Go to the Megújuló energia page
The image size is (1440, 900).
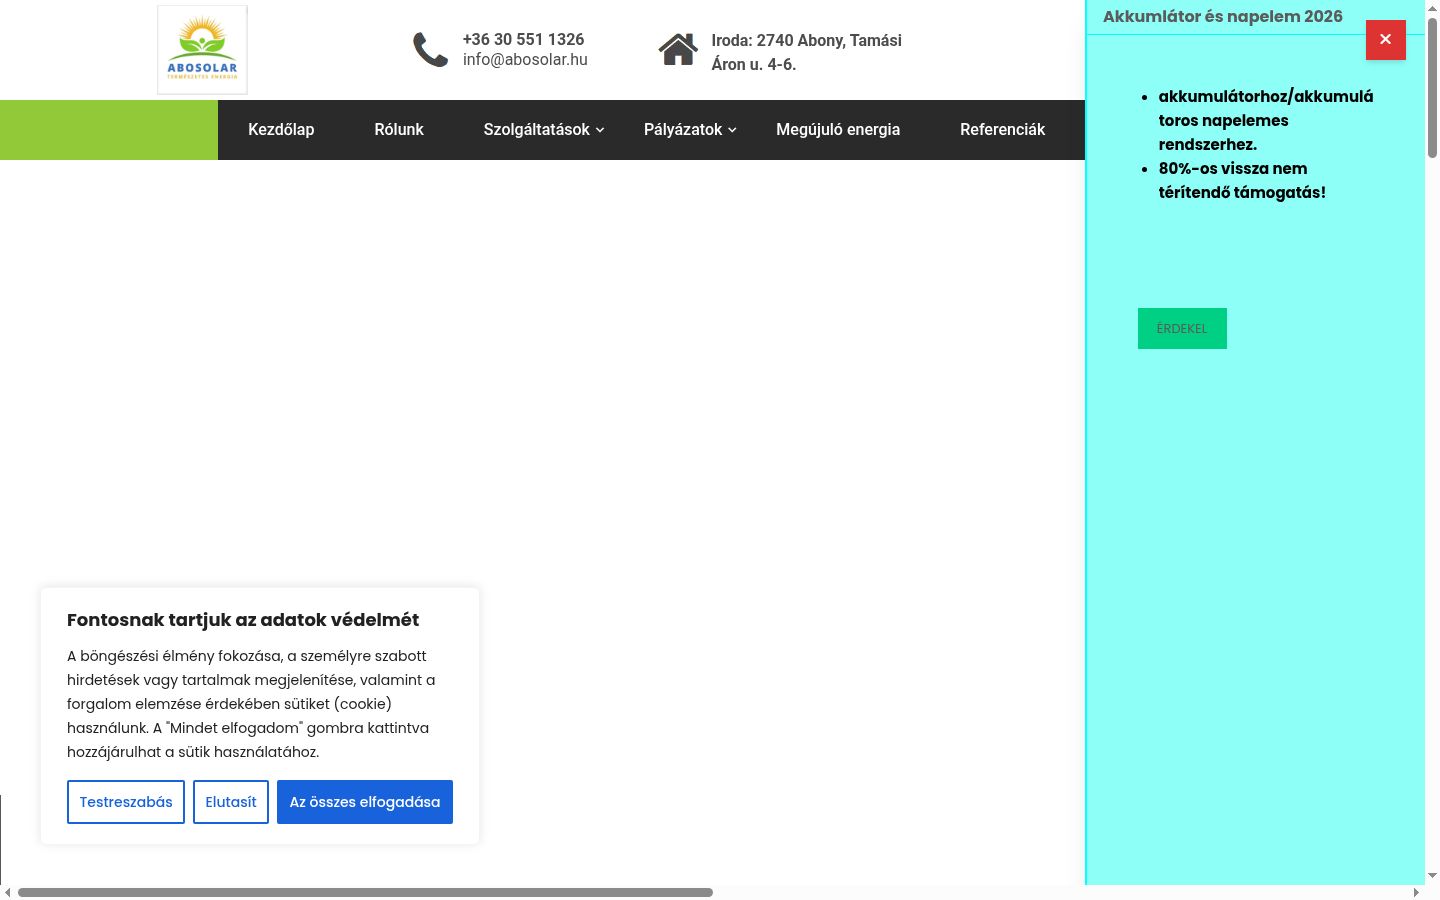(838, 130)
